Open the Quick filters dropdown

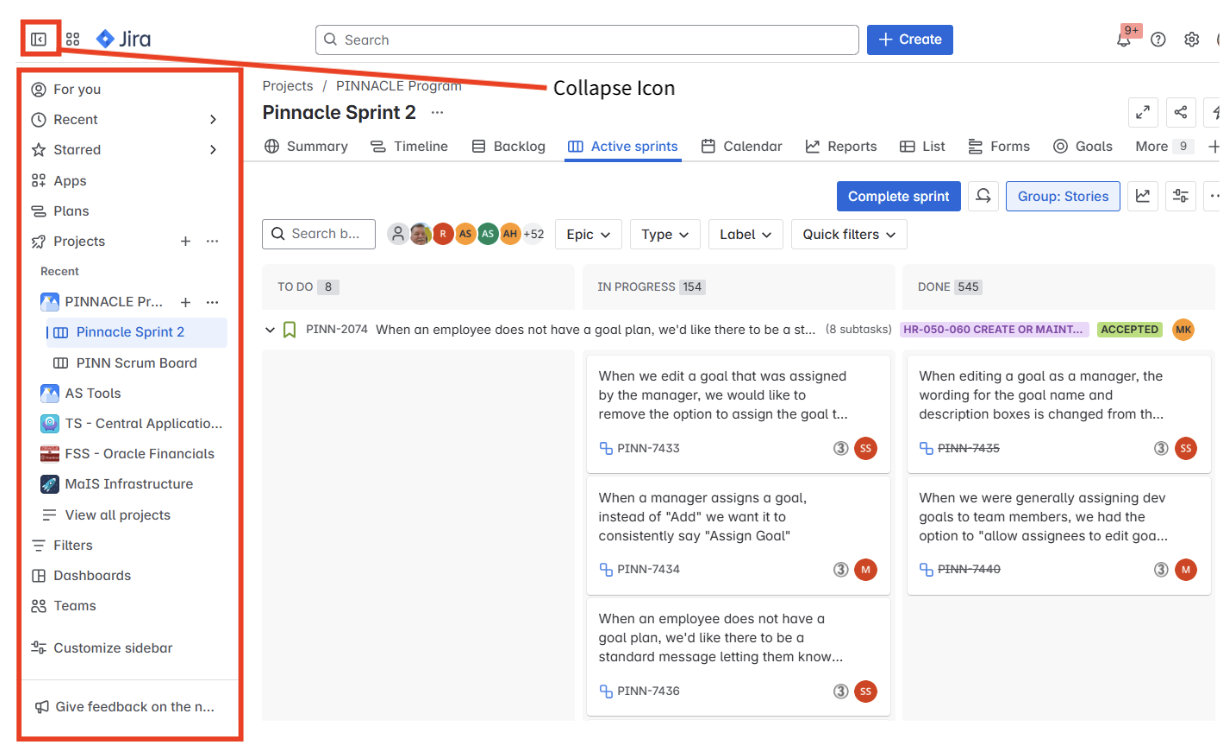point(848,234)
